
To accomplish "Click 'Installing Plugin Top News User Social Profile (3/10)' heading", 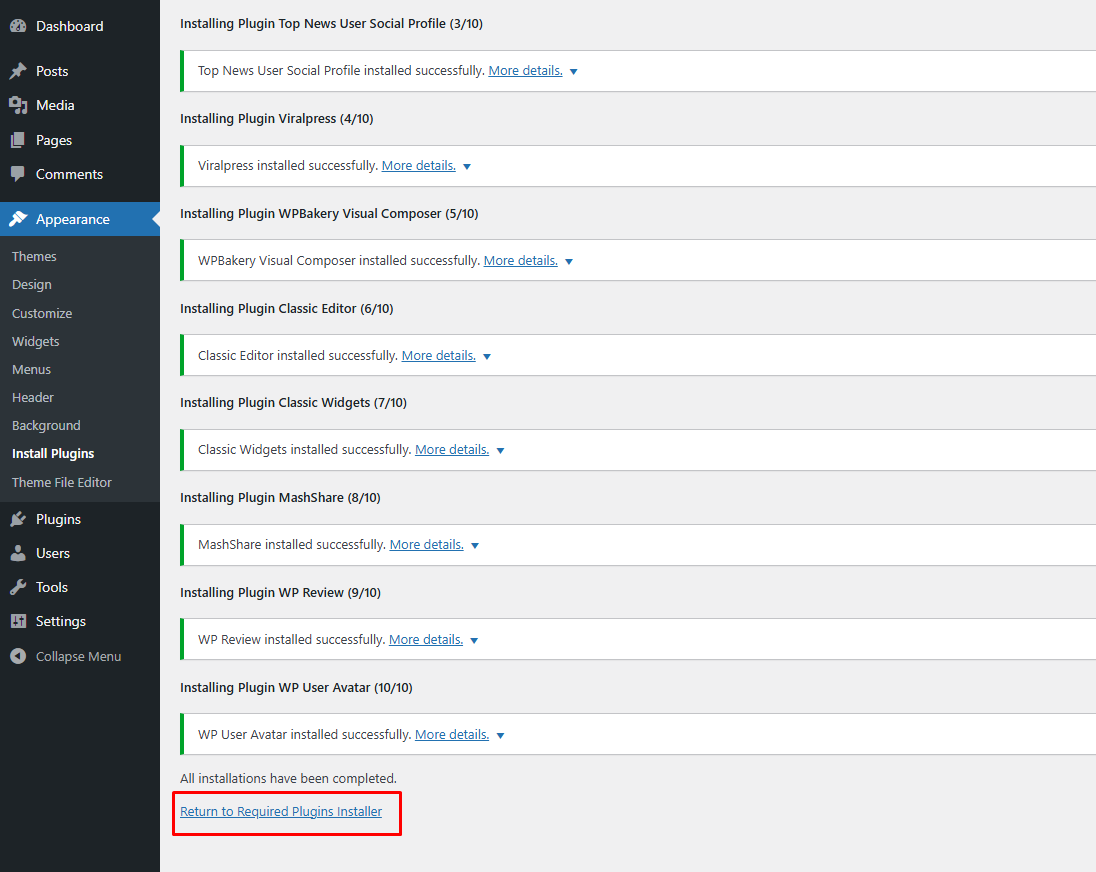I will click(x=331, y=24).
